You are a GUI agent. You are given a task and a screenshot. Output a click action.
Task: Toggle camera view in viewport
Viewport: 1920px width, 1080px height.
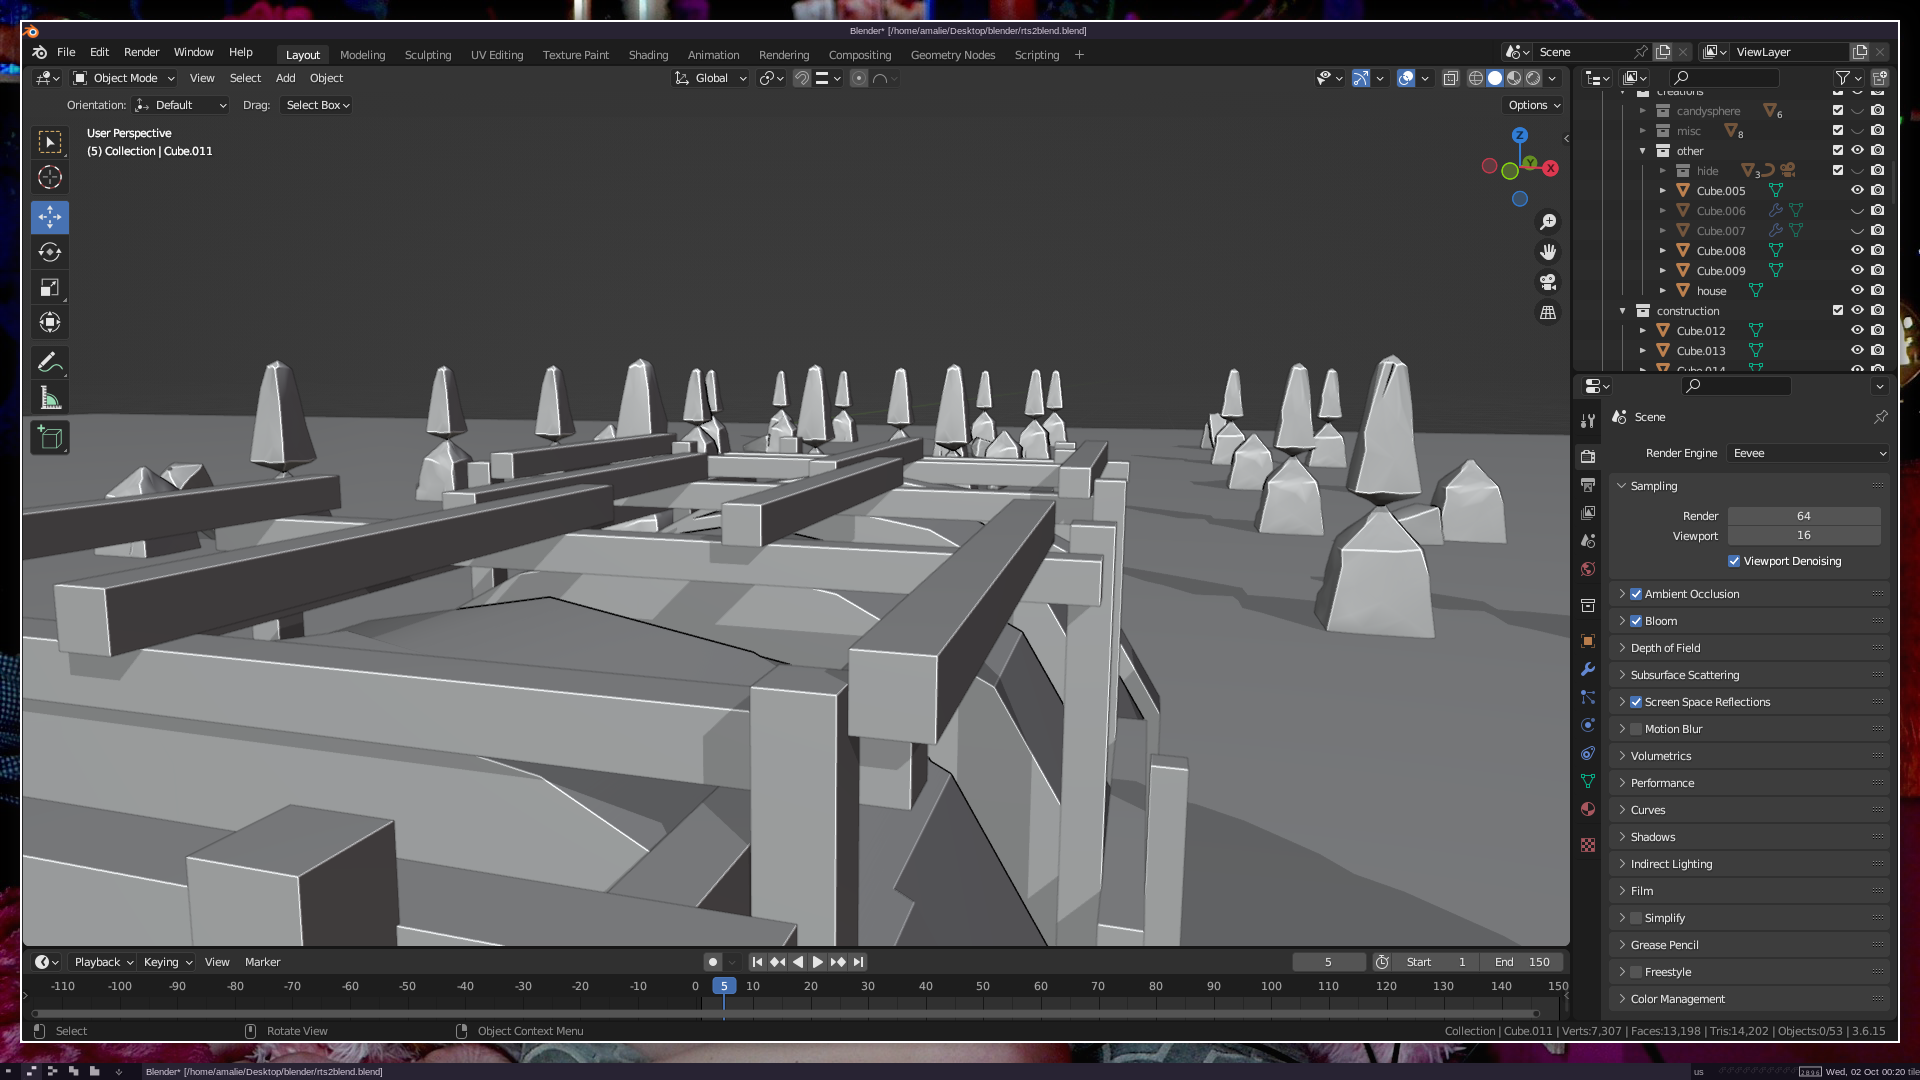click(1548, 282)
